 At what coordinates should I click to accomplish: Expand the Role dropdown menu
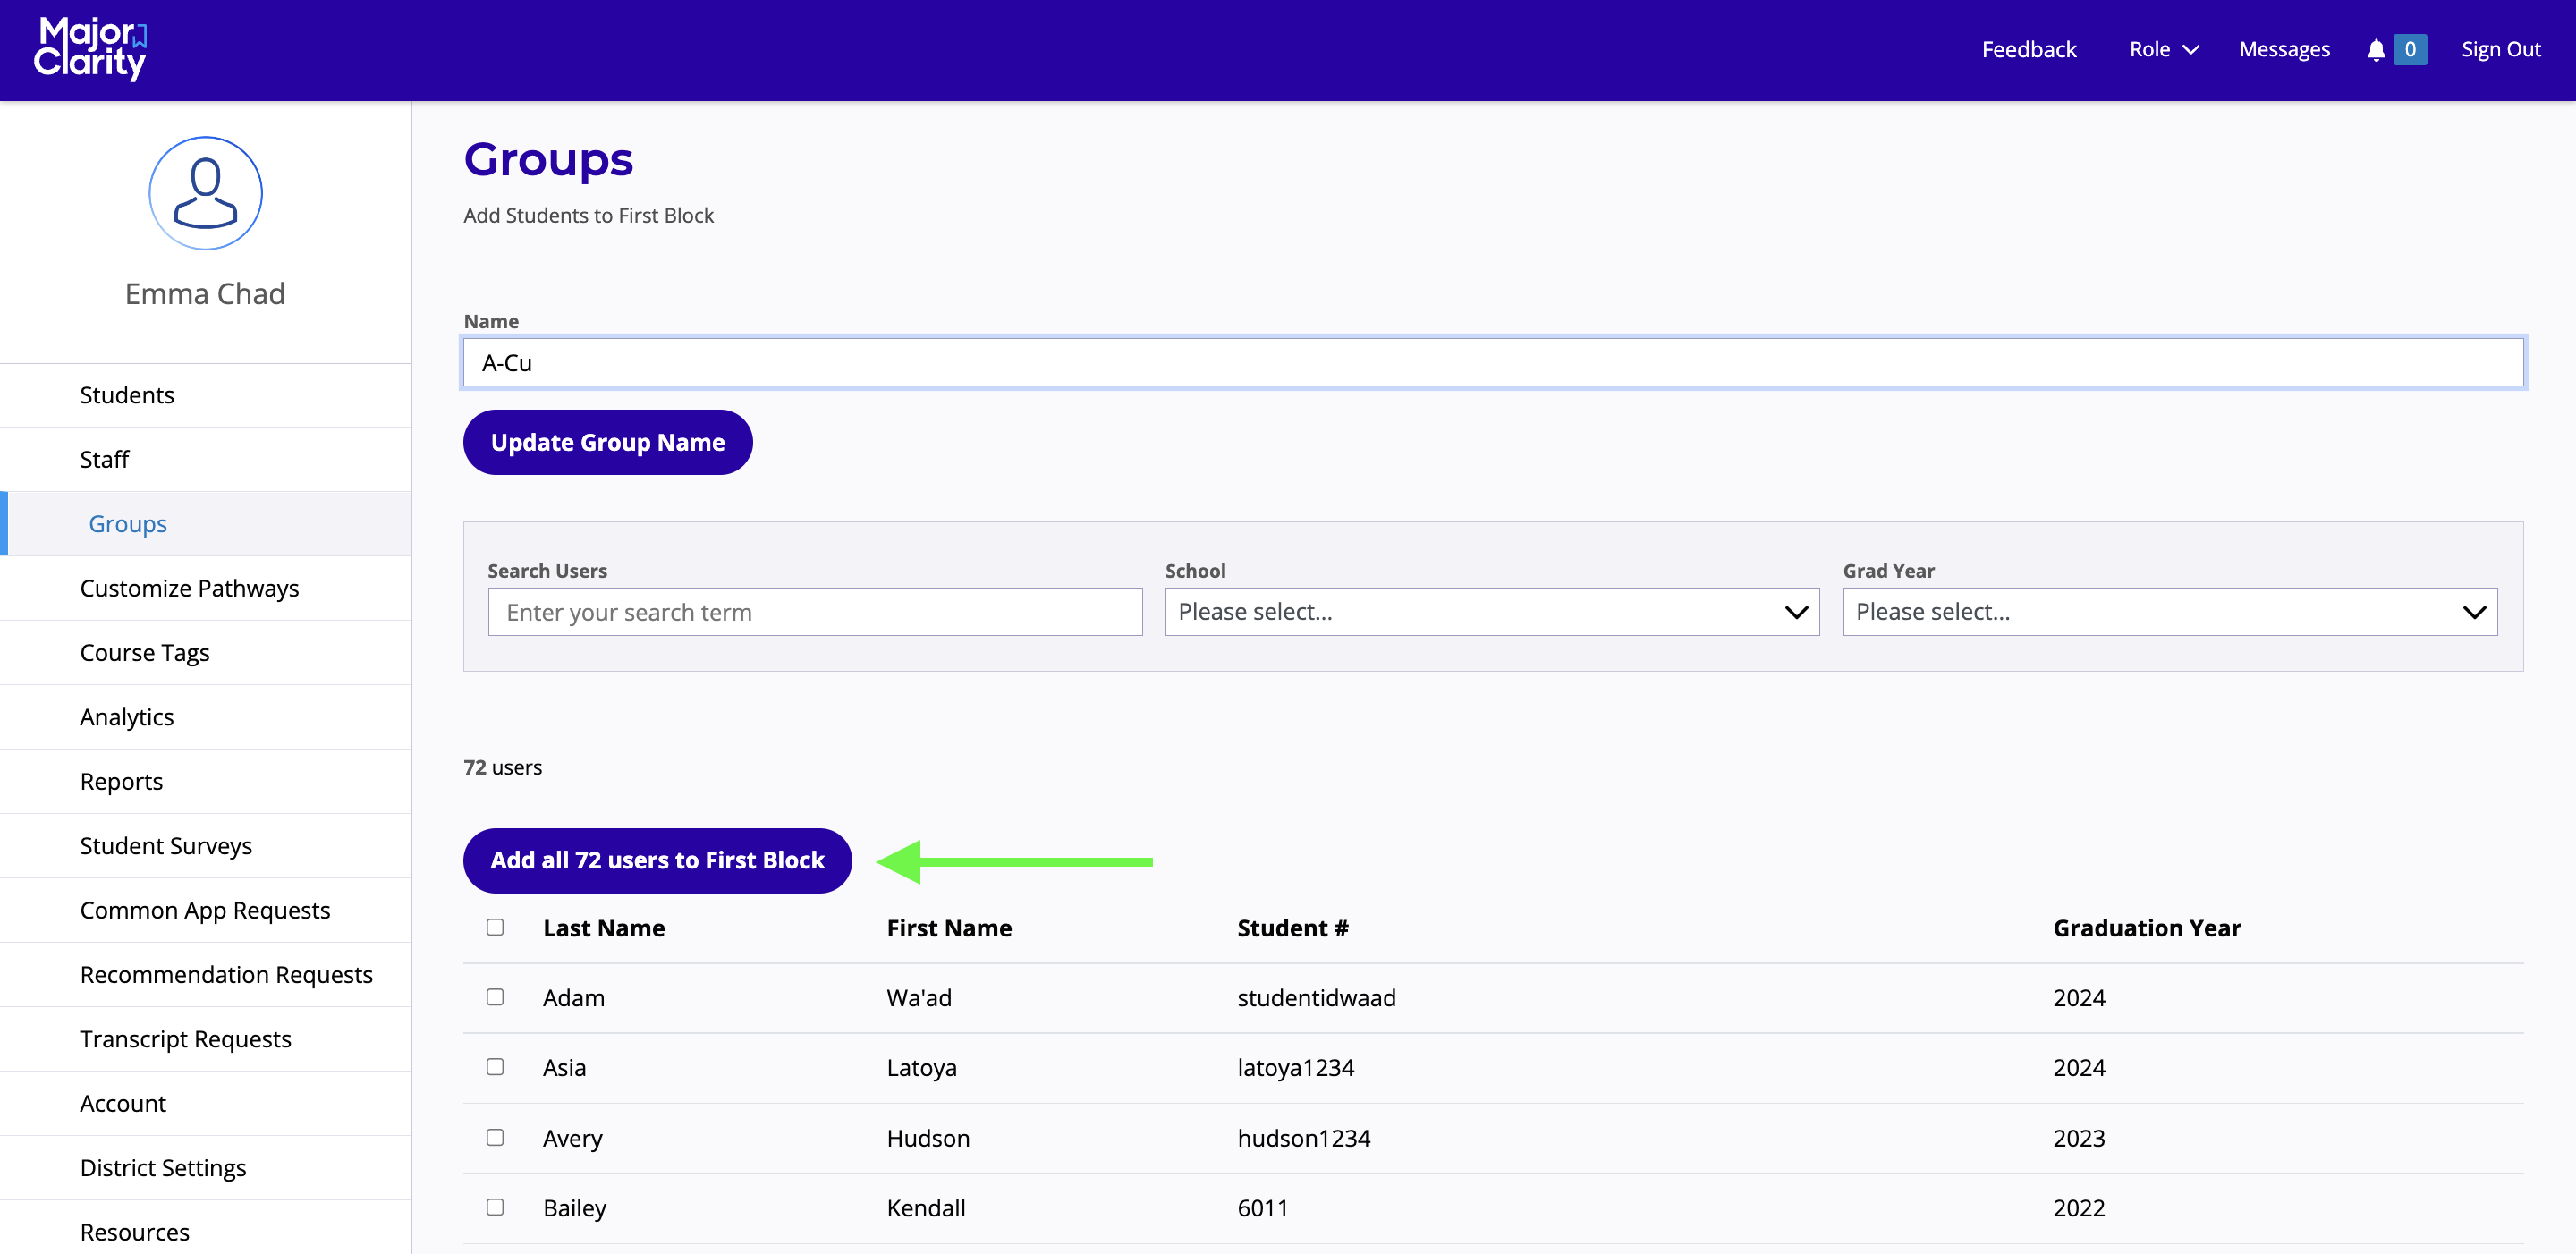pyautogui.click(x=2163, y=50)
